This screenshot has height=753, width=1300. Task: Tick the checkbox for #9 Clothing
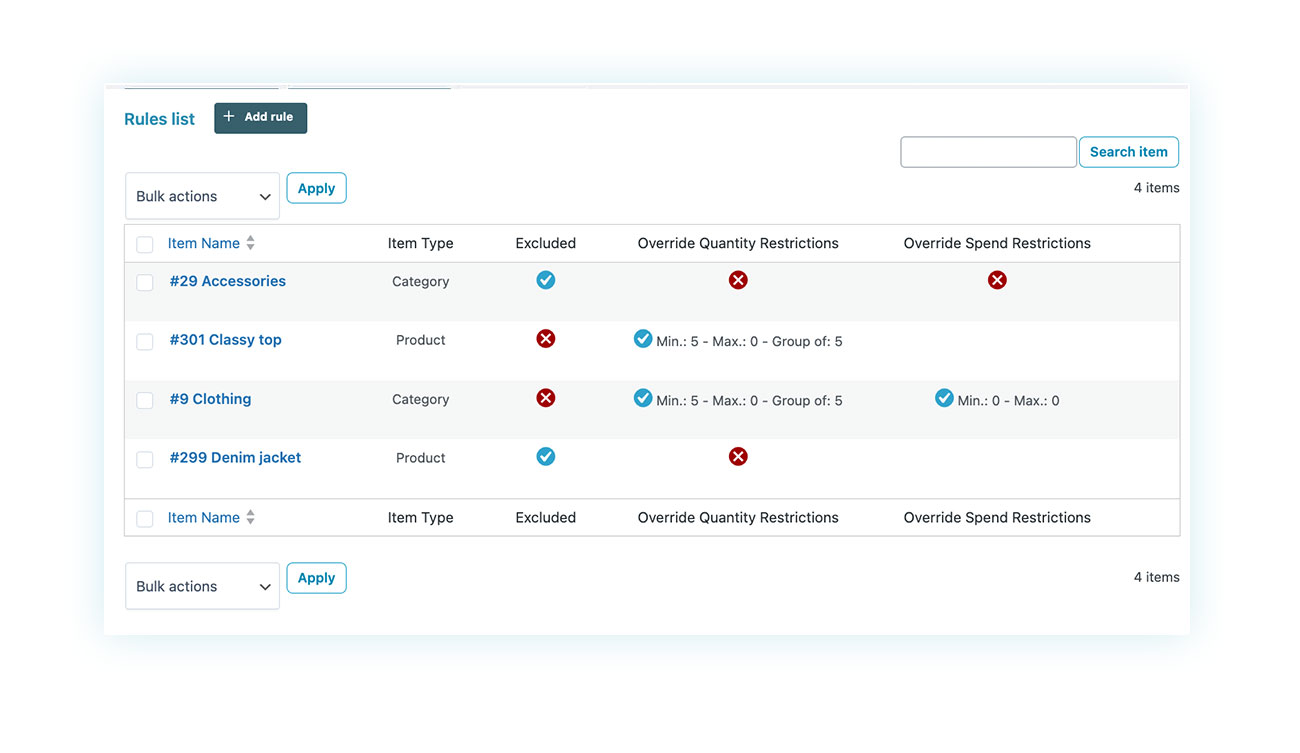(145, 401)
